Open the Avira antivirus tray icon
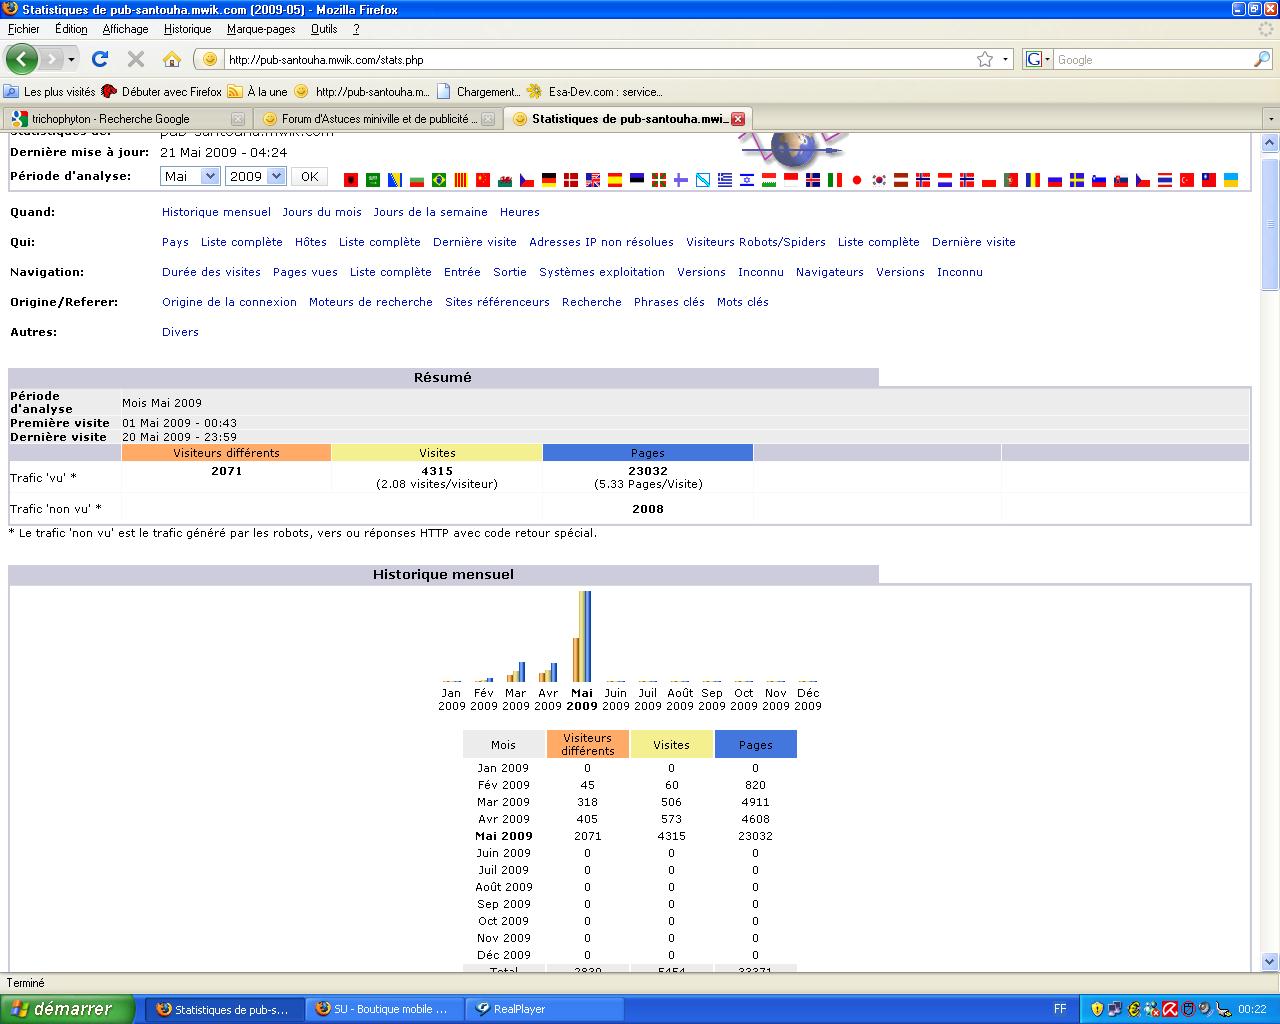The height and width of the screenshot is (1024, 1280). pos(1170,1009)
